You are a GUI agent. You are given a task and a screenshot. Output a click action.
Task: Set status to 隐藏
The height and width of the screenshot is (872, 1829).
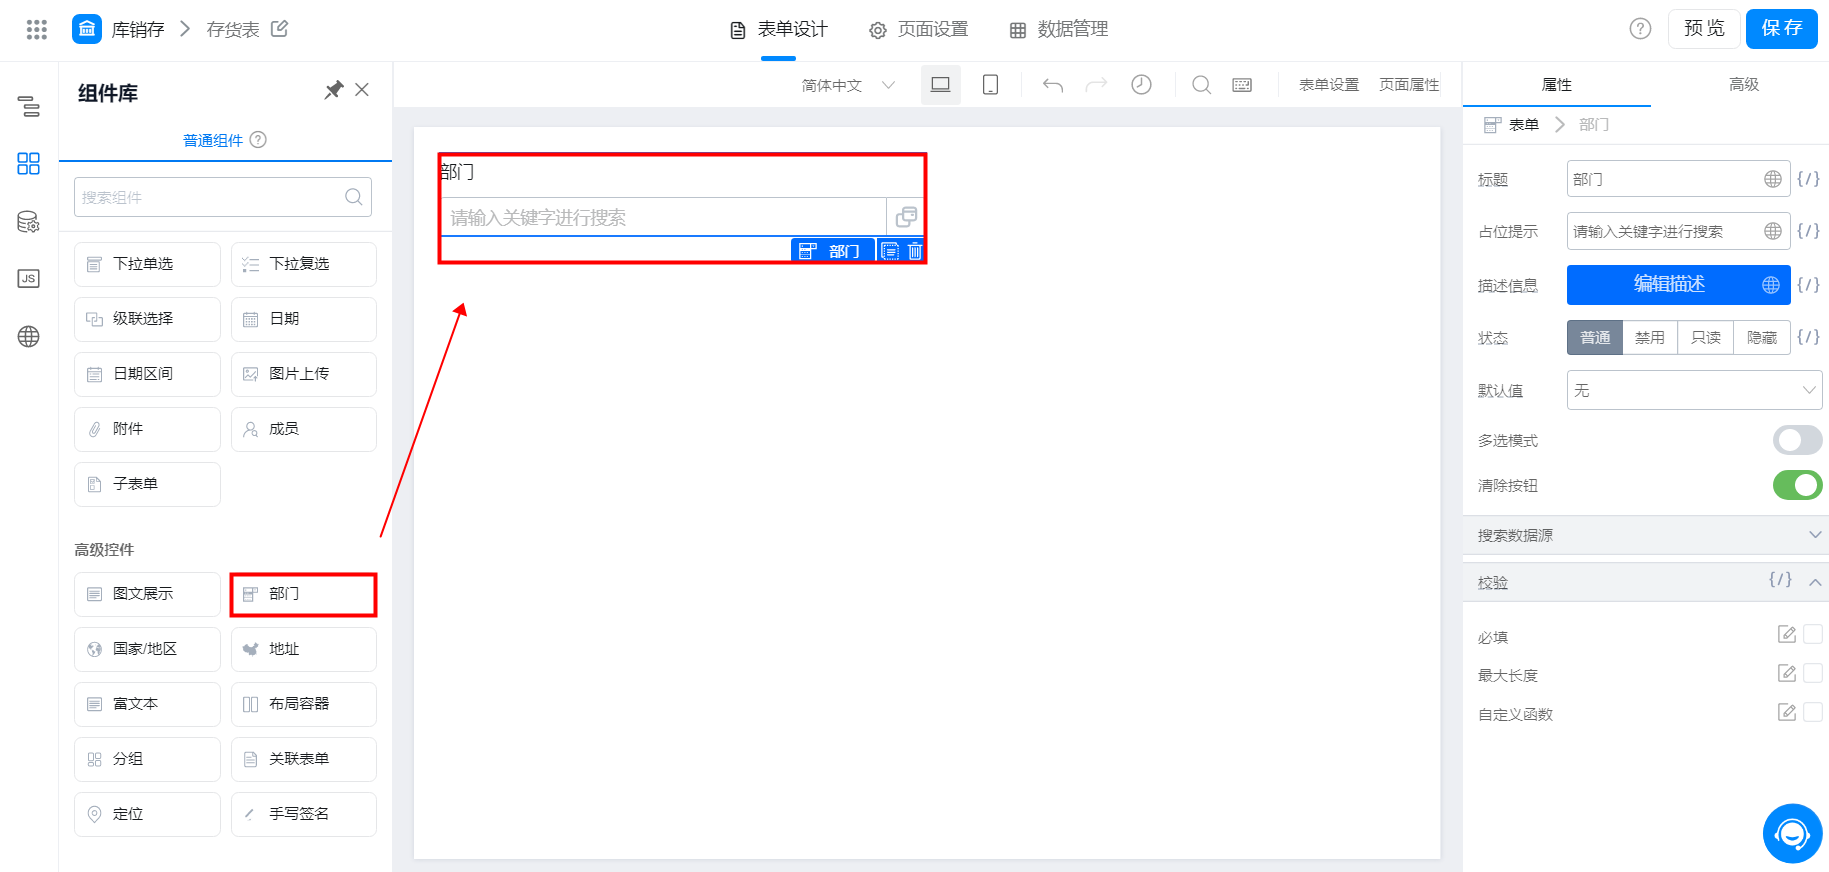point(1762,337)
